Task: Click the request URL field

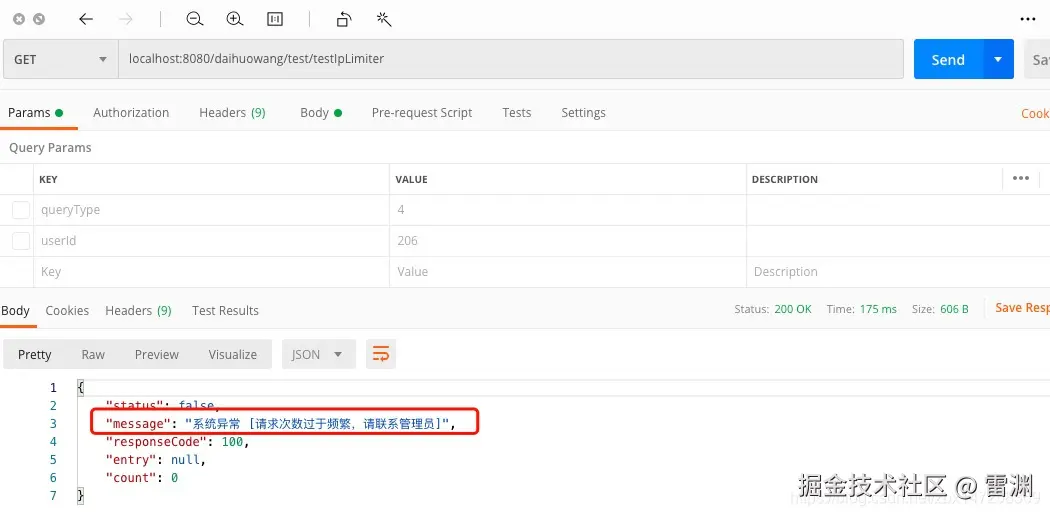Action: point(511,60)
